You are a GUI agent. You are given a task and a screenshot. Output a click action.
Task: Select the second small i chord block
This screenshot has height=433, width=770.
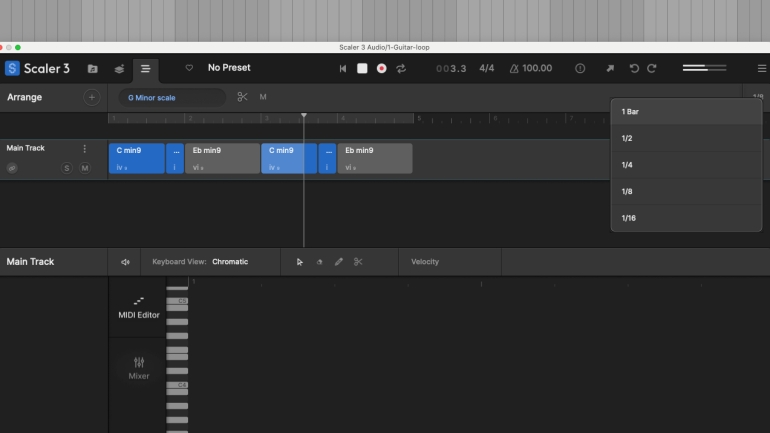(x=327, y=159)
